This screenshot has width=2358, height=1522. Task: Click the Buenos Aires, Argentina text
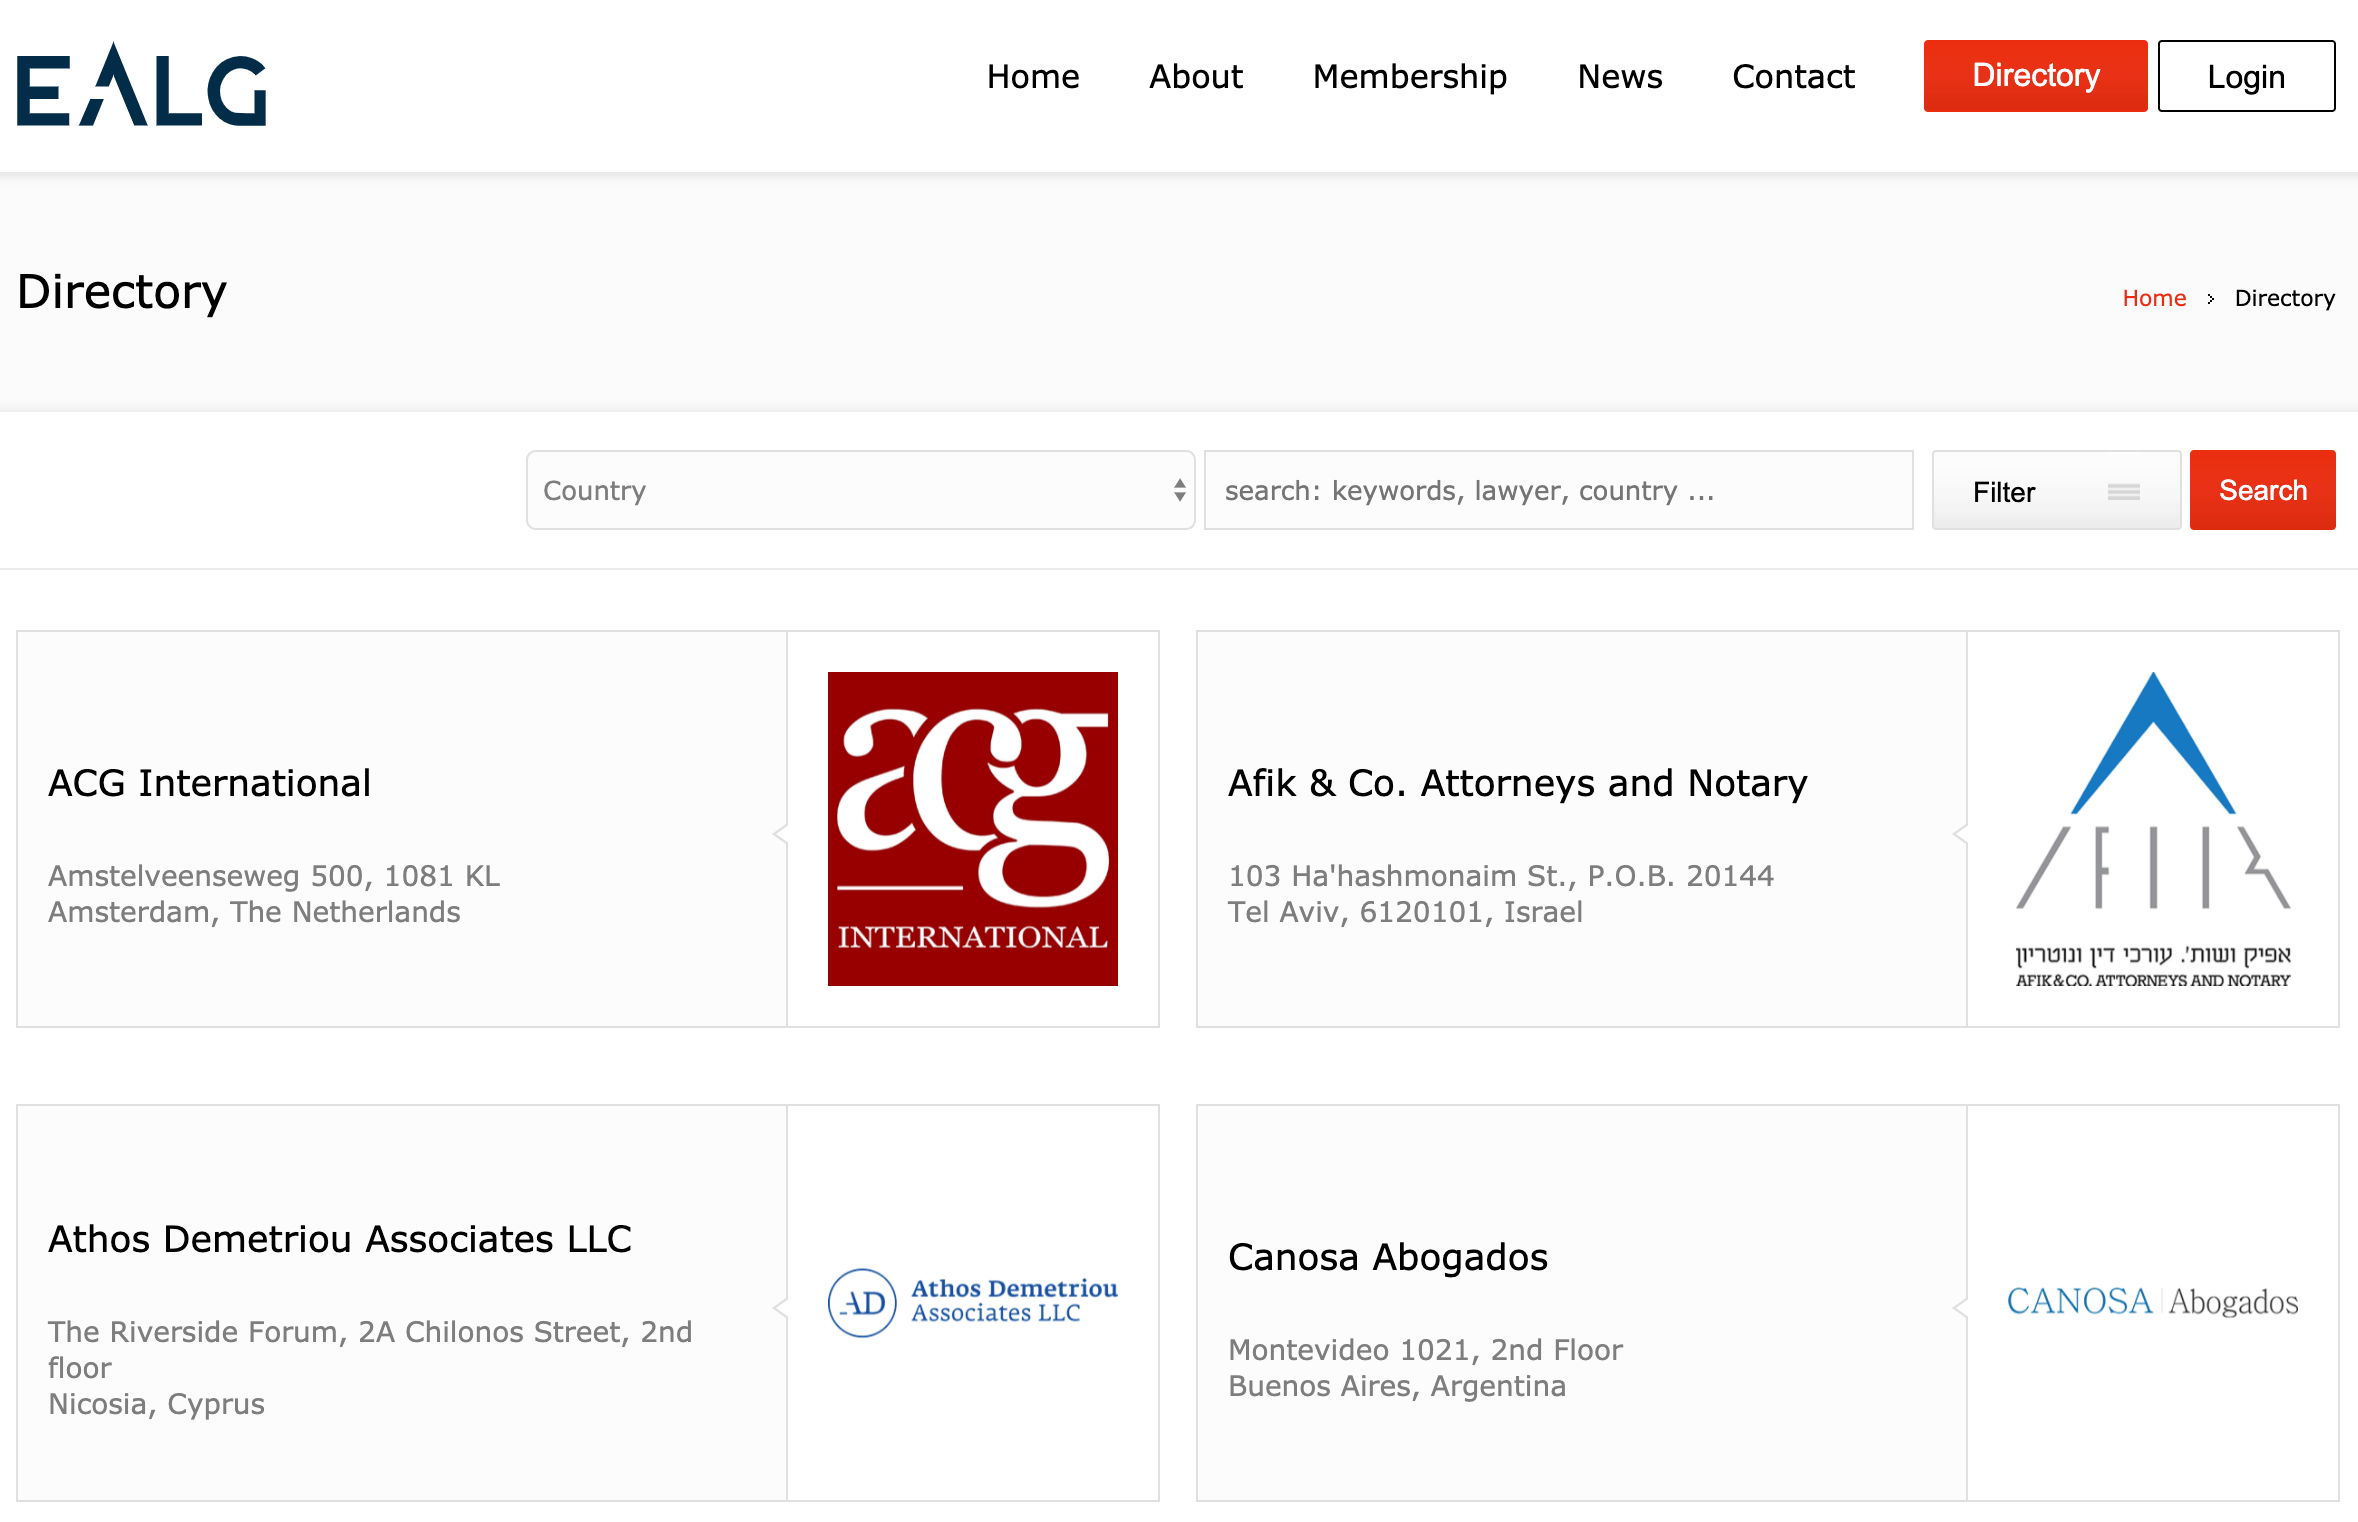tap(1397, 1386)
